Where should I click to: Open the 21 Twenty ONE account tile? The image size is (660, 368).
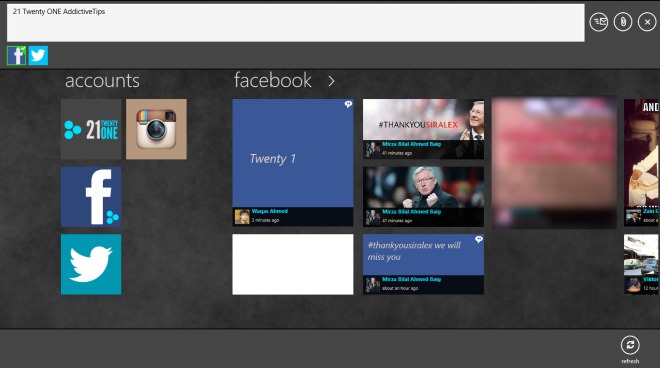click(91, 129)
